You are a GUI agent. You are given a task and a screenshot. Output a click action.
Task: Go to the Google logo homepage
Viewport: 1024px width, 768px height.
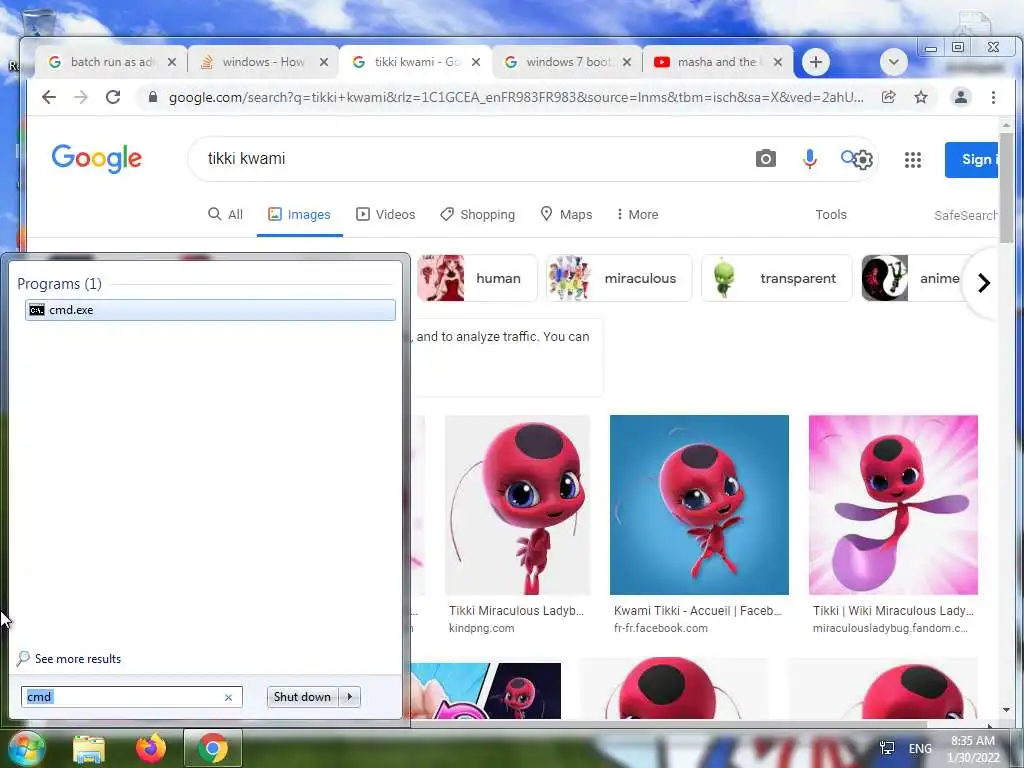pyautogui.click(x=97, y=158)
